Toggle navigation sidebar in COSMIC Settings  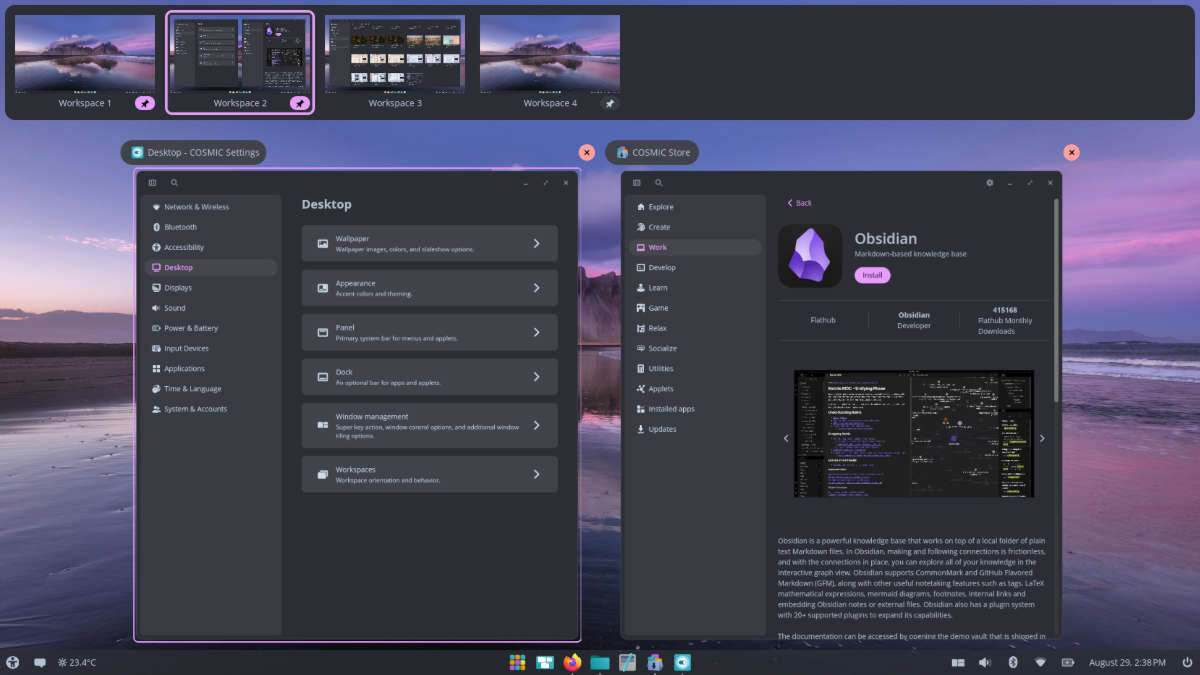(152, 183)
